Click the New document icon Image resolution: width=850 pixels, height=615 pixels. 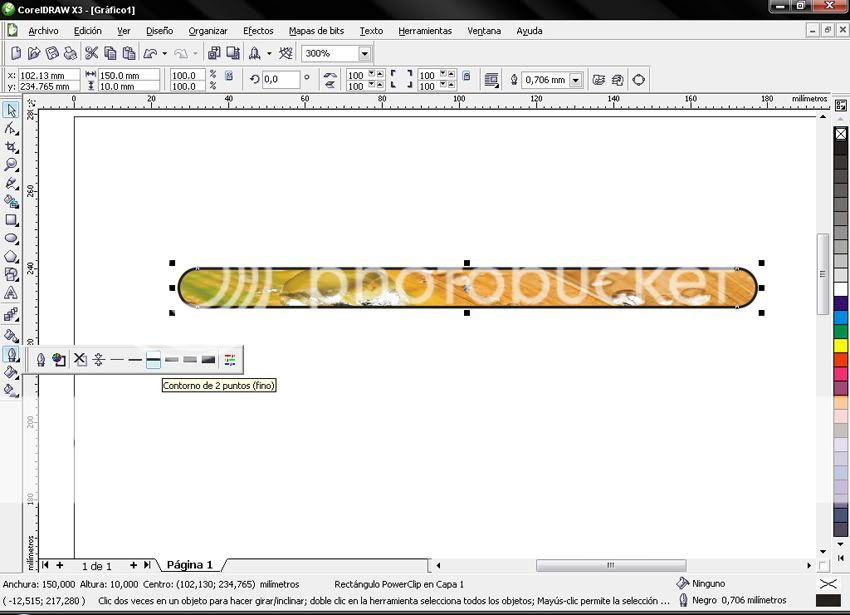tap(16, 53)
